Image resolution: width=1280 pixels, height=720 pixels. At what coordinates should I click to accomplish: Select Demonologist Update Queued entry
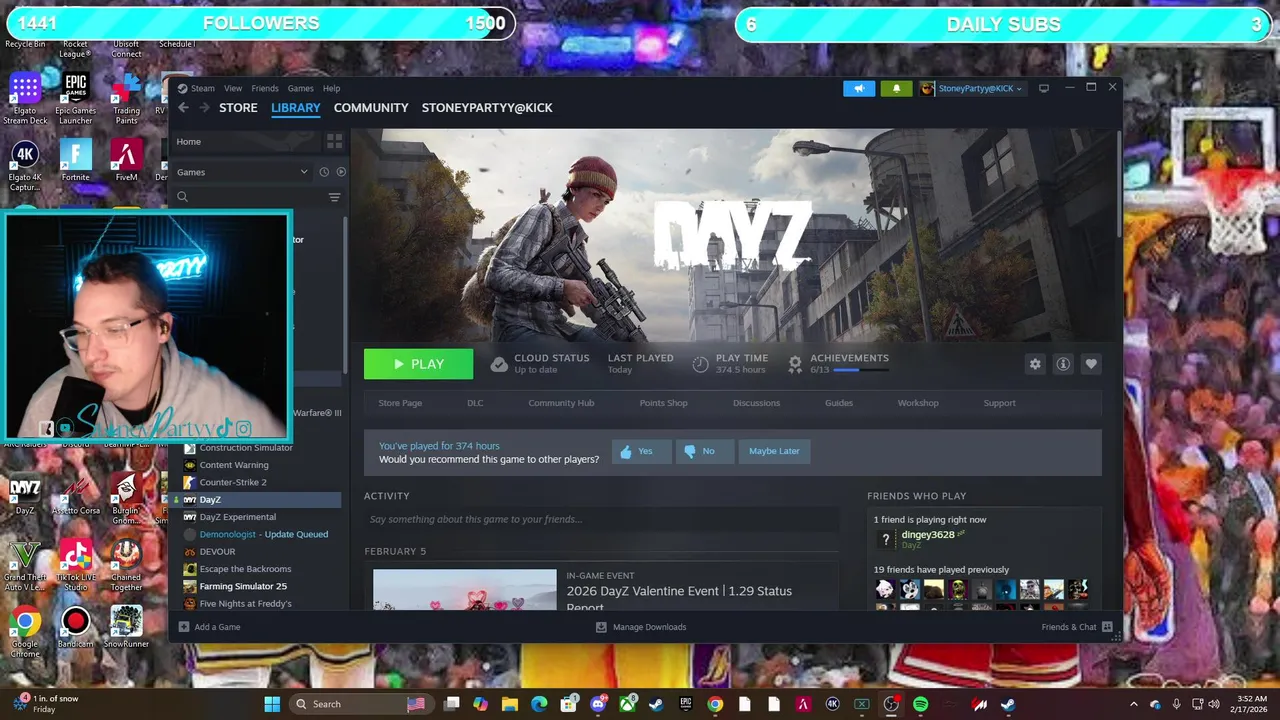pos(264,534)
